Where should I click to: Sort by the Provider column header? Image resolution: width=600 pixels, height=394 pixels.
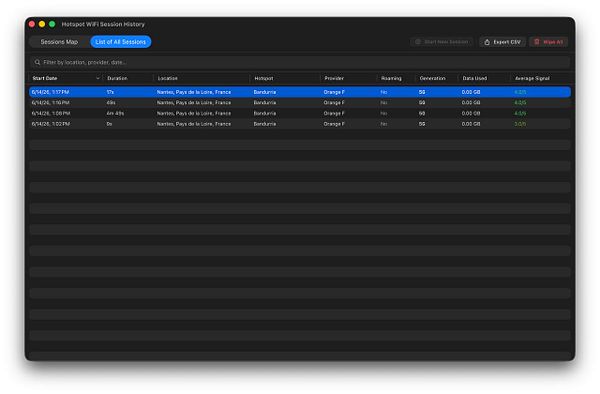[334, 78]
